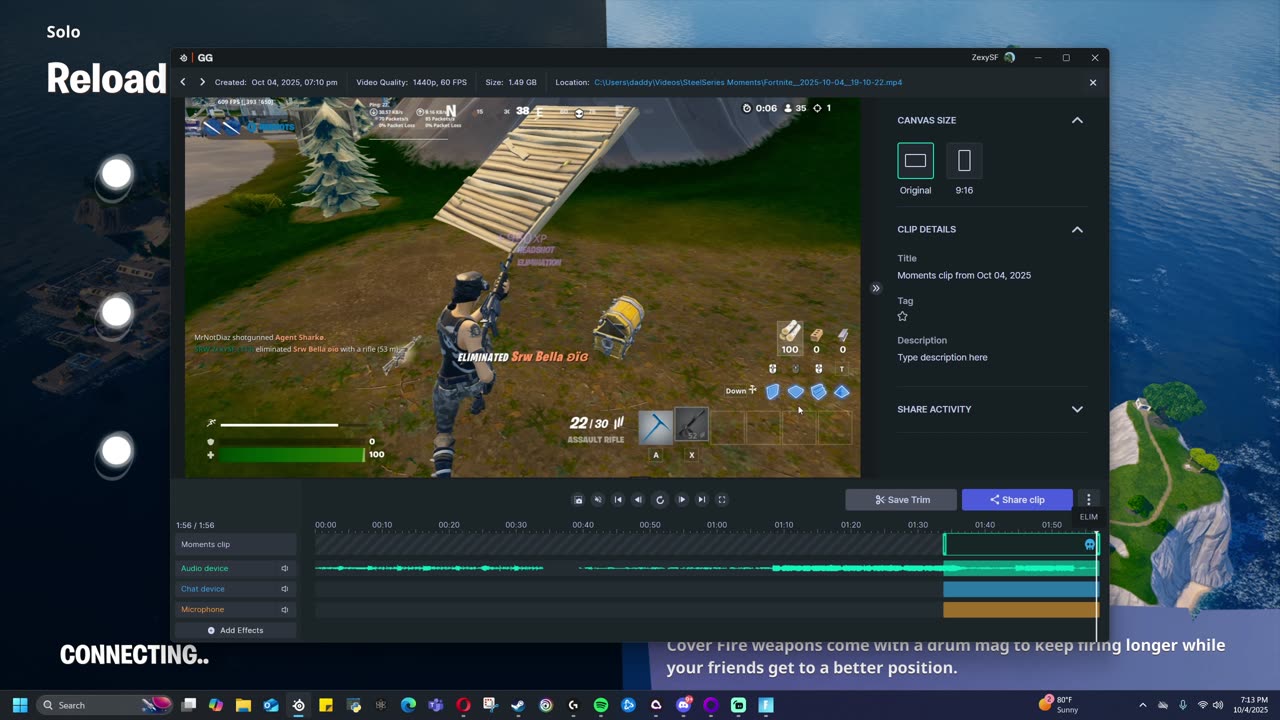Click the SteelSeries GG taskbar icon
The width and height of the screenshot is (1280, 720).
(x=298, y=705)
